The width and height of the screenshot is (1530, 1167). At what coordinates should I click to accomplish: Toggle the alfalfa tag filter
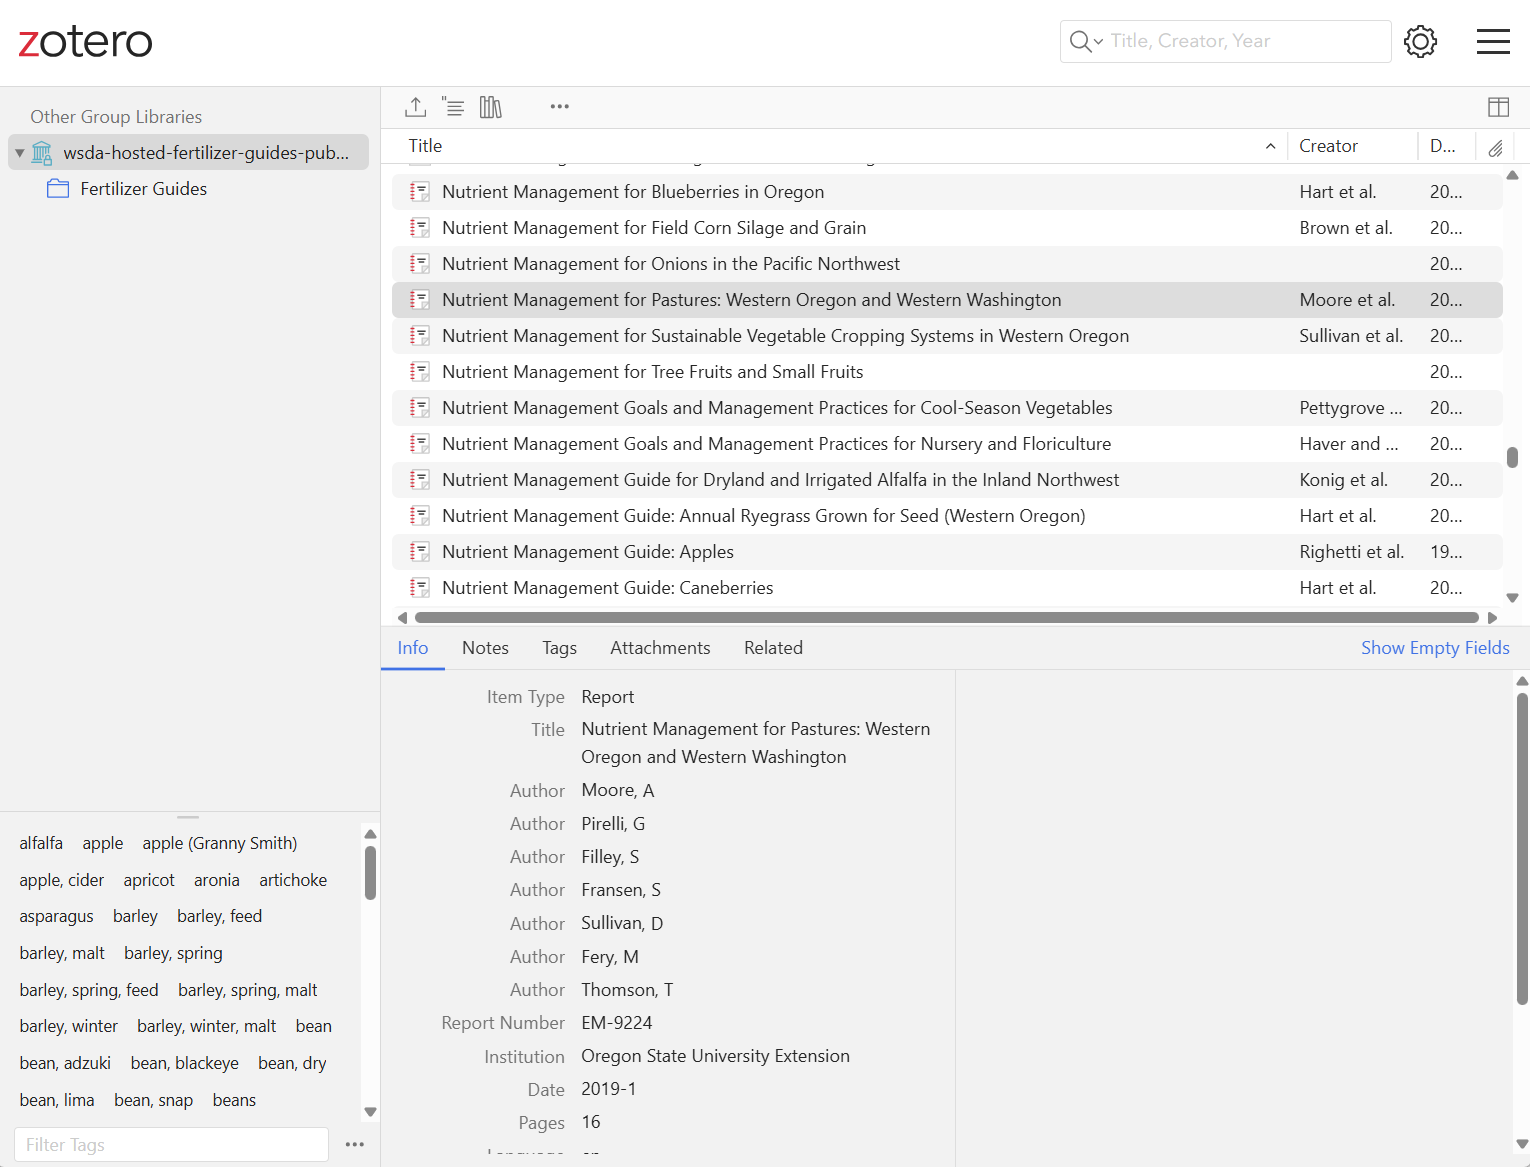41,843
